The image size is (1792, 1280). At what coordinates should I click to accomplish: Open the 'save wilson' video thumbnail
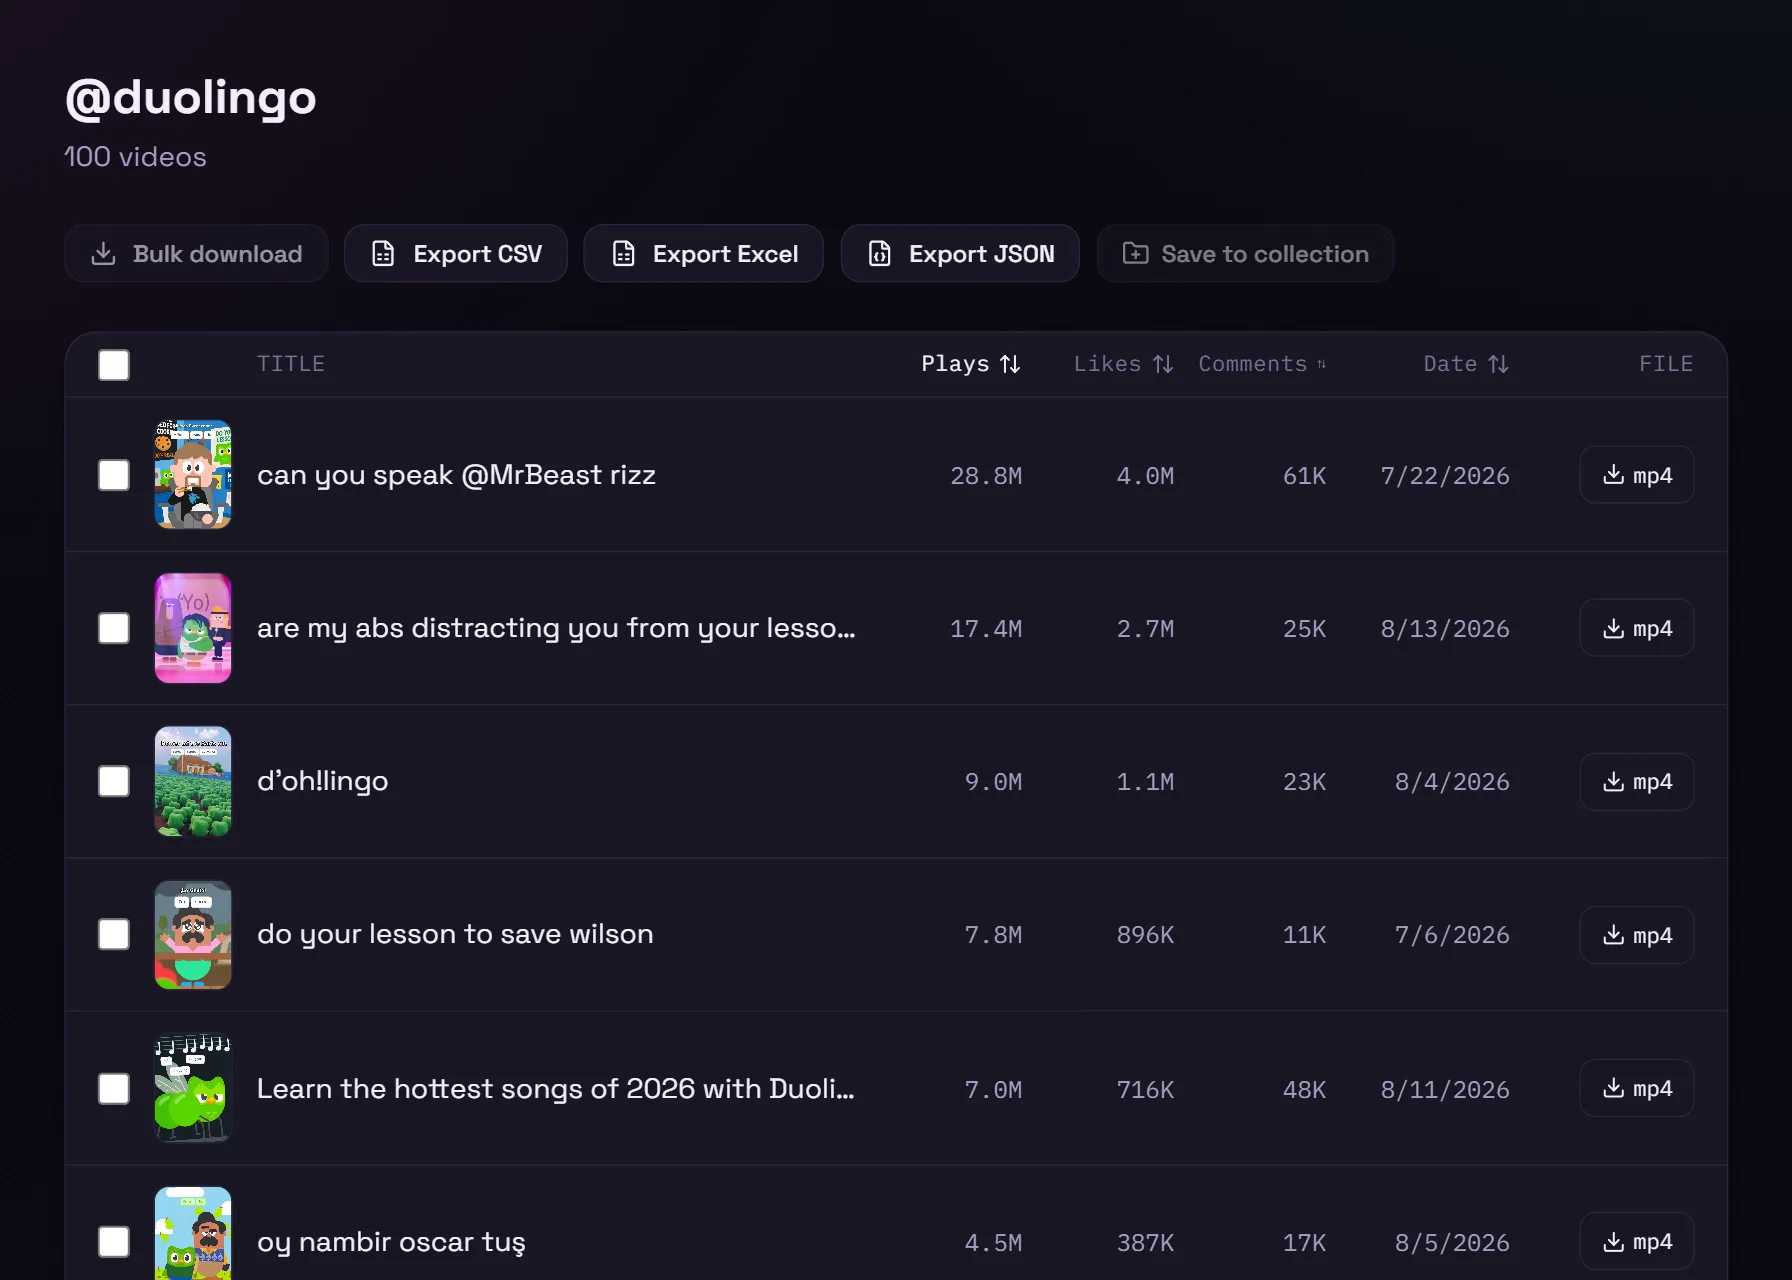pos(193,934)
